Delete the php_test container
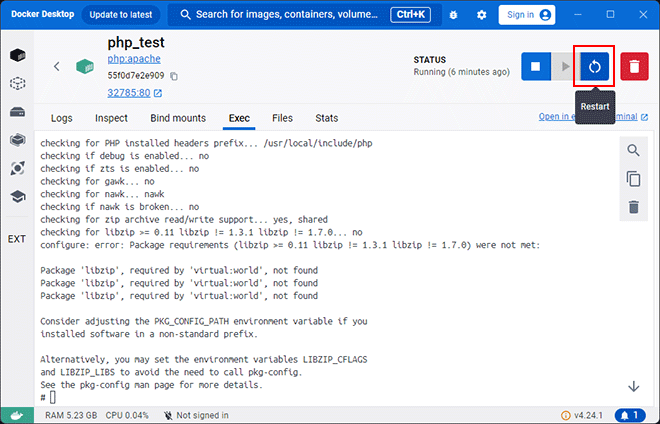Viewport: 660px width, 424px height. click(634, 67)
